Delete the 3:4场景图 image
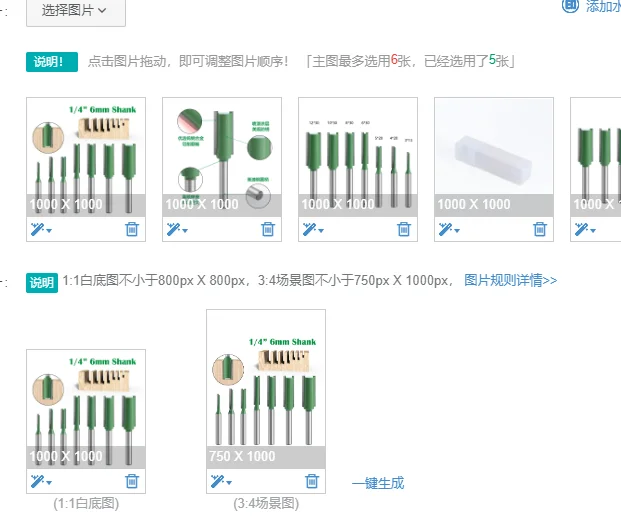Image resolution: width=621 pixels, height=521 pixels. click(x=312, y=481)
